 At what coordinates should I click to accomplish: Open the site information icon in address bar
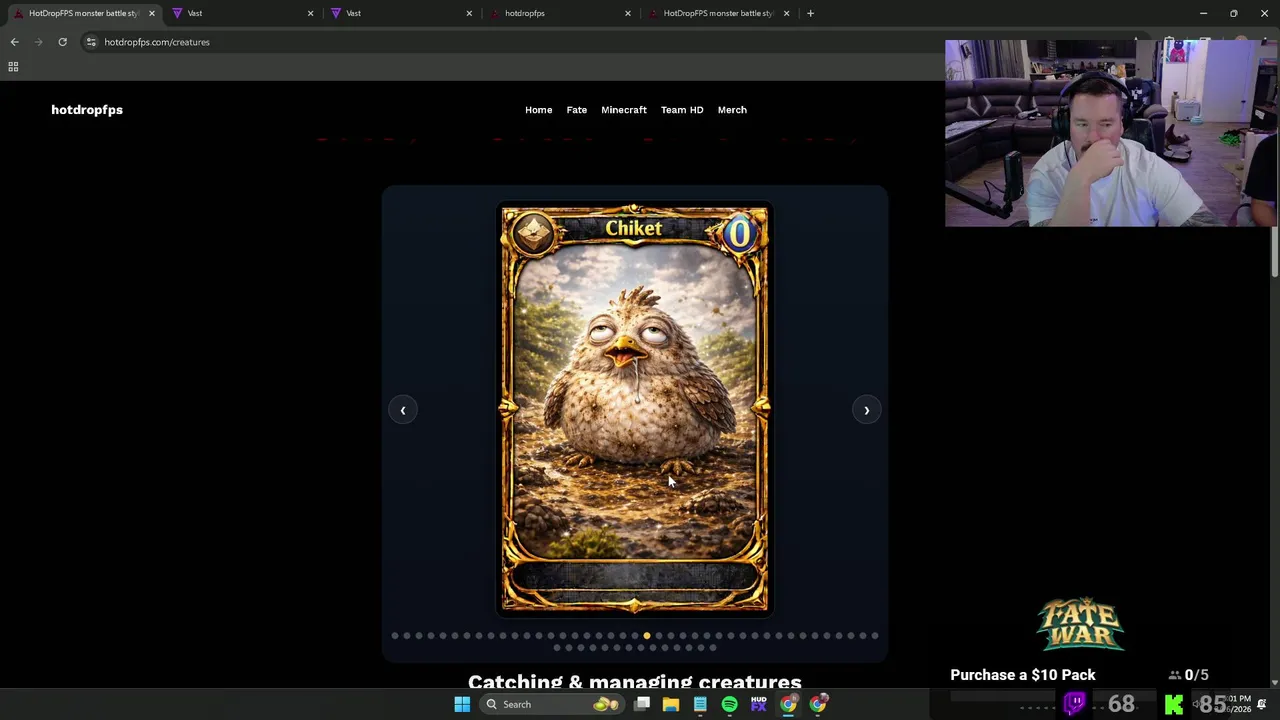point(91,42)
